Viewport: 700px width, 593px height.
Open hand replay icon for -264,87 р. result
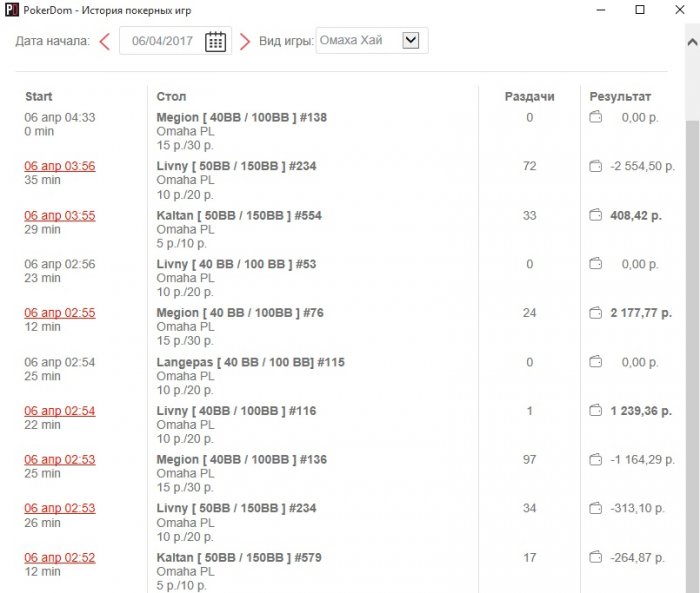pos(596,557)
